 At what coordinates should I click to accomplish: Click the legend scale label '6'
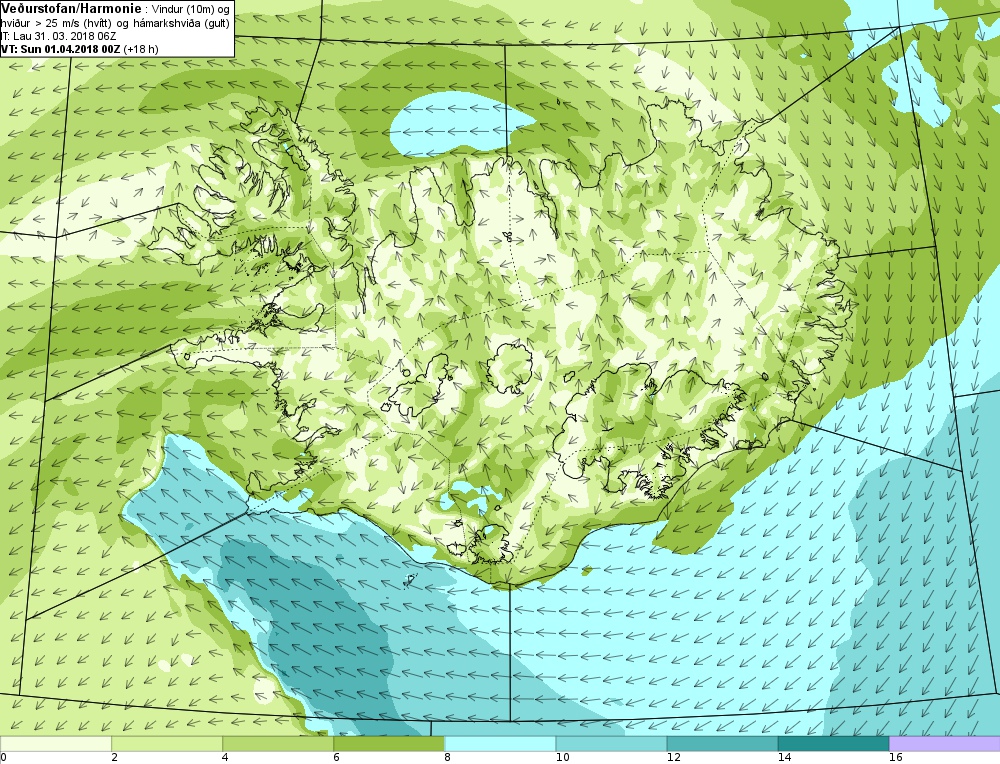tap(336, 758)
